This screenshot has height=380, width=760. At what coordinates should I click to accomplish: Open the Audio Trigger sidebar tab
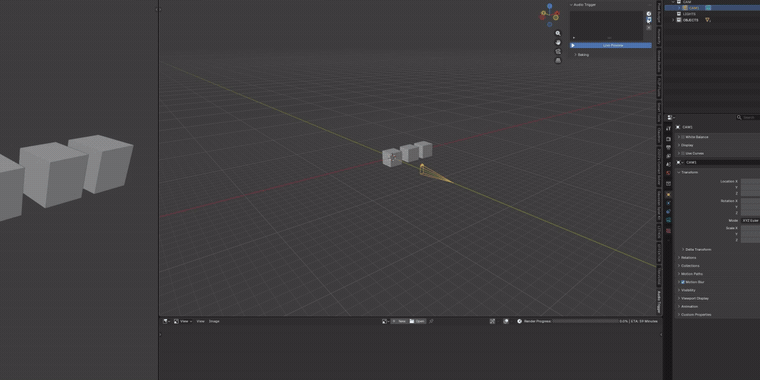659,301
